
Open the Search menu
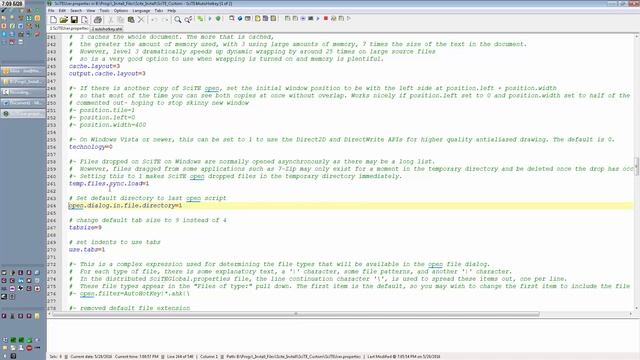click(76, 11)
